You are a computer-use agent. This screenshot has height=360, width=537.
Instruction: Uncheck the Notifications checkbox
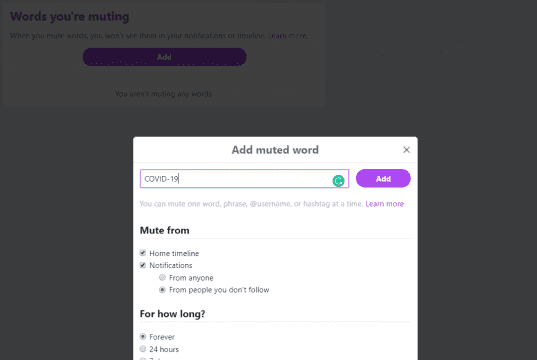[143, 265]
